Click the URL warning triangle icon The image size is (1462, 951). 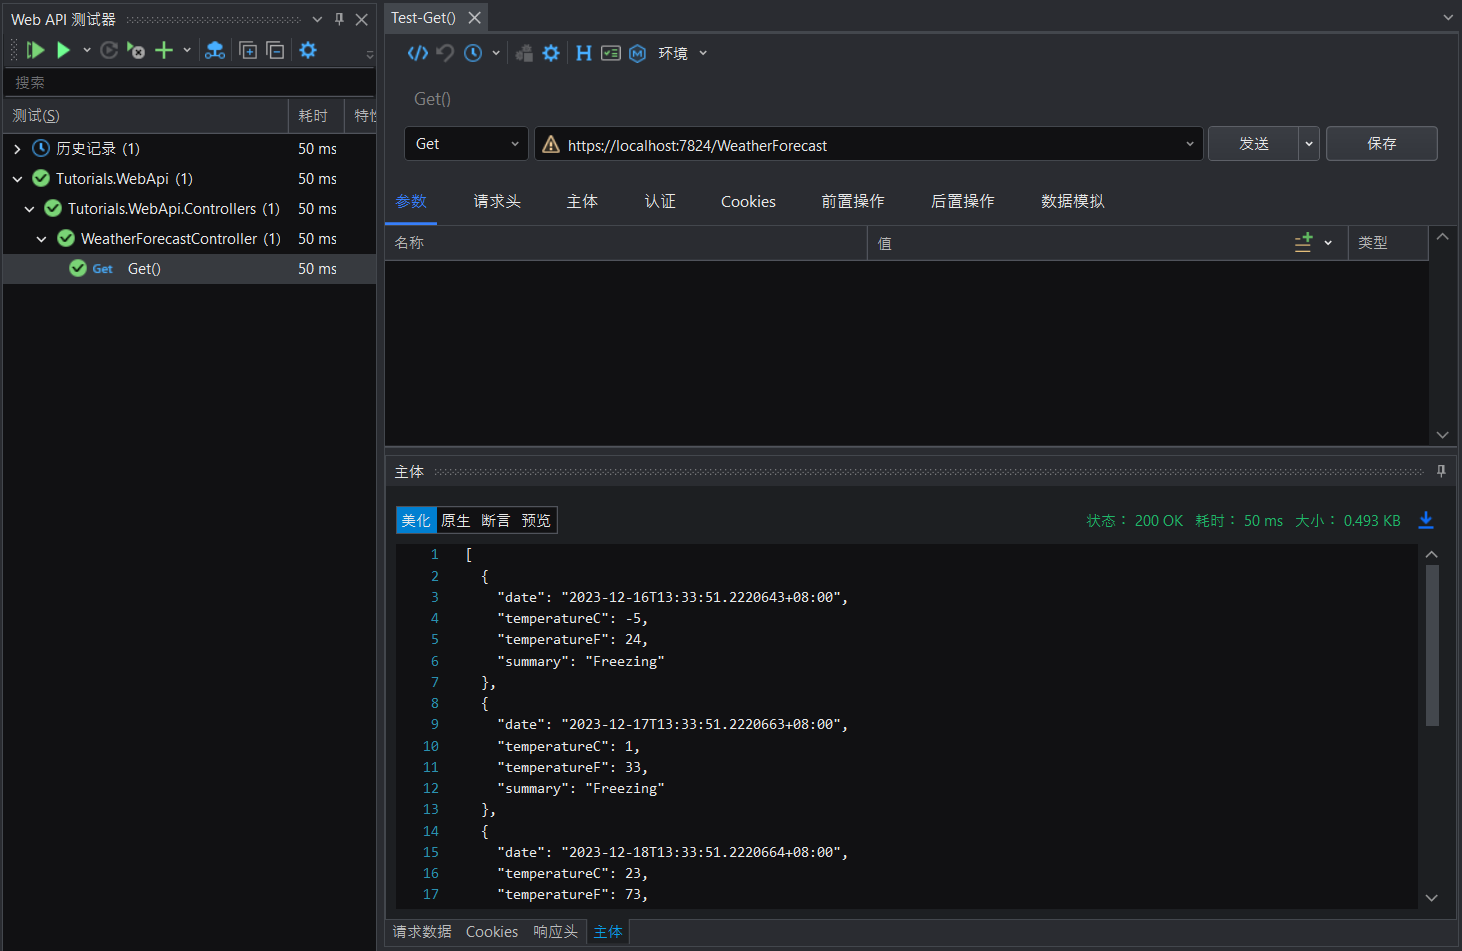(x=551, y=145)
